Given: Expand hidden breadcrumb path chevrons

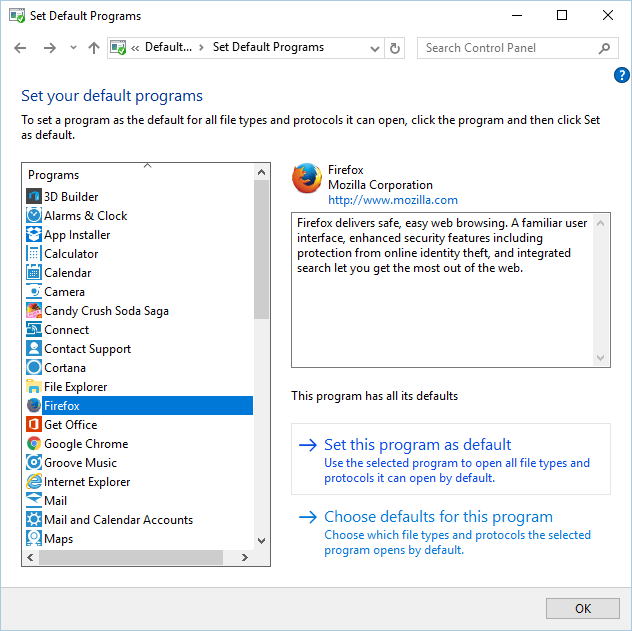Looking at the screenshot, I should coord(135,48).
